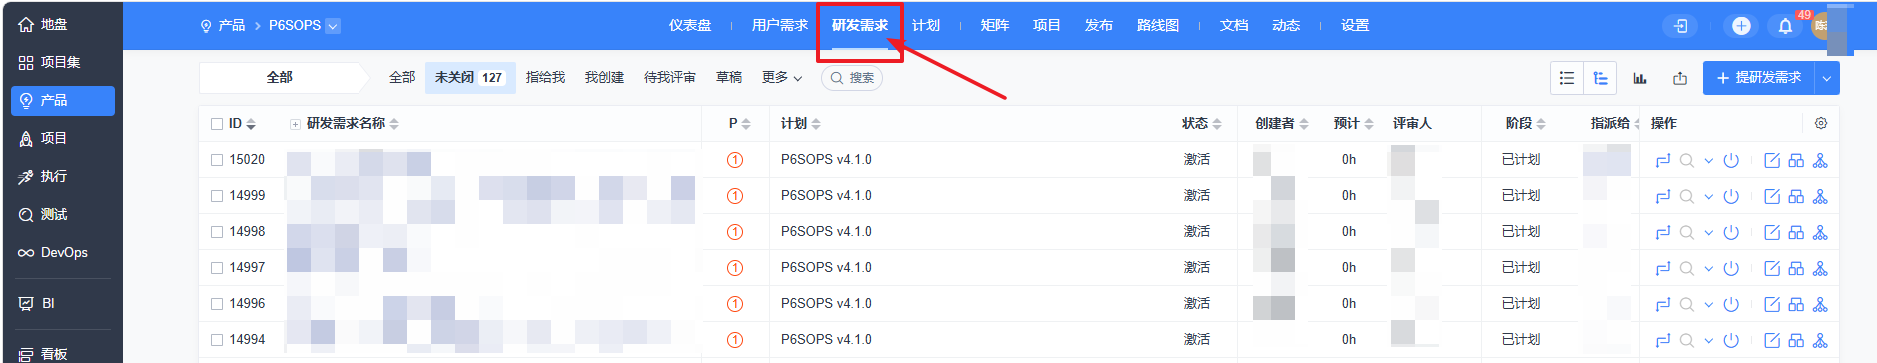Screen dimensions: 1877x363
Task: Edit requirement 15020 with pencil icon
Action: tap(1772, 160)
